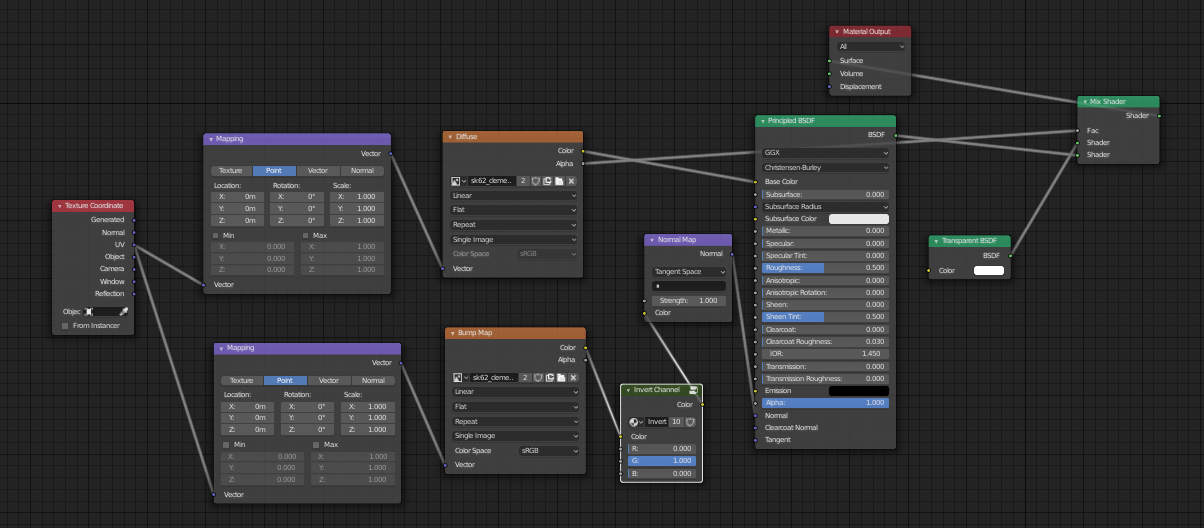Viewport: 1204px width, 528px height.
Task: Open the All target dropdown in Material Output
Action: 872,46
